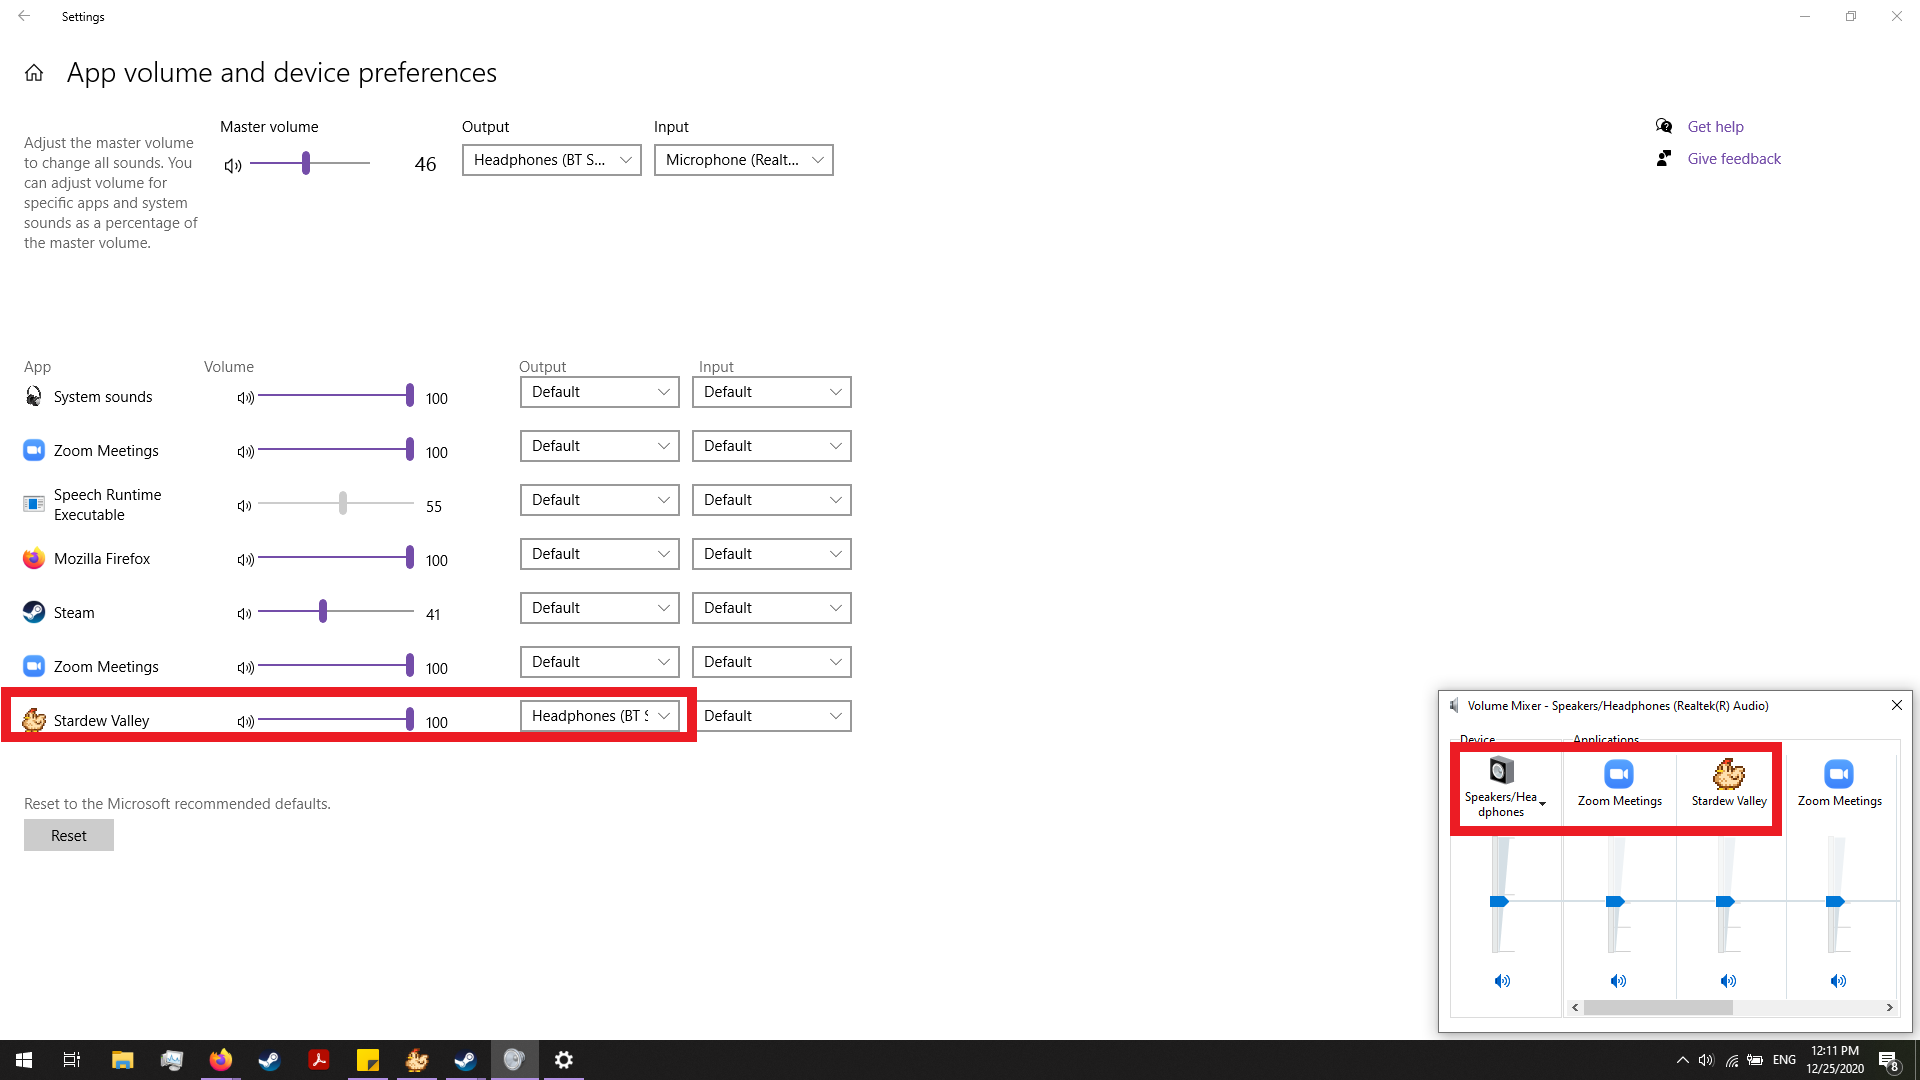
Task: Click Speakers/Headphones device icon in Volume Mixer
Action: [x=1501, y=771]
